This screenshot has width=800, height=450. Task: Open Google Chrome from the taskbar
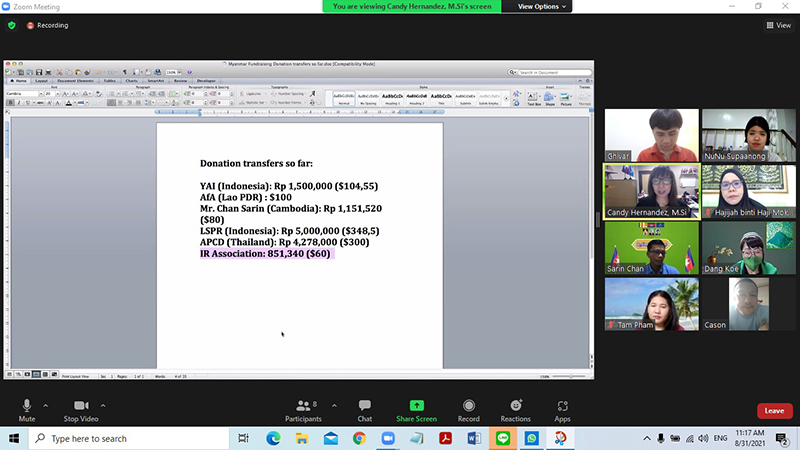coord(359,438)
